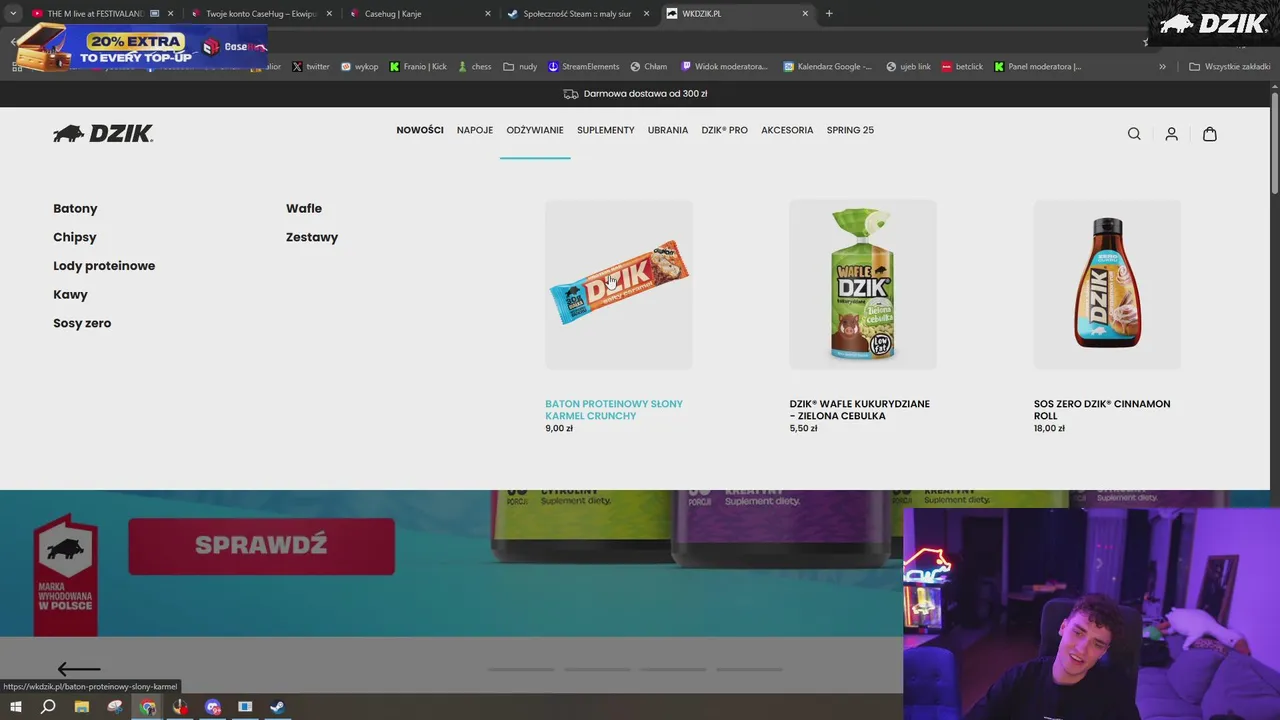Go to the Wafle category
Screen dimensions: 1280x720
click(x=304, y=209)
